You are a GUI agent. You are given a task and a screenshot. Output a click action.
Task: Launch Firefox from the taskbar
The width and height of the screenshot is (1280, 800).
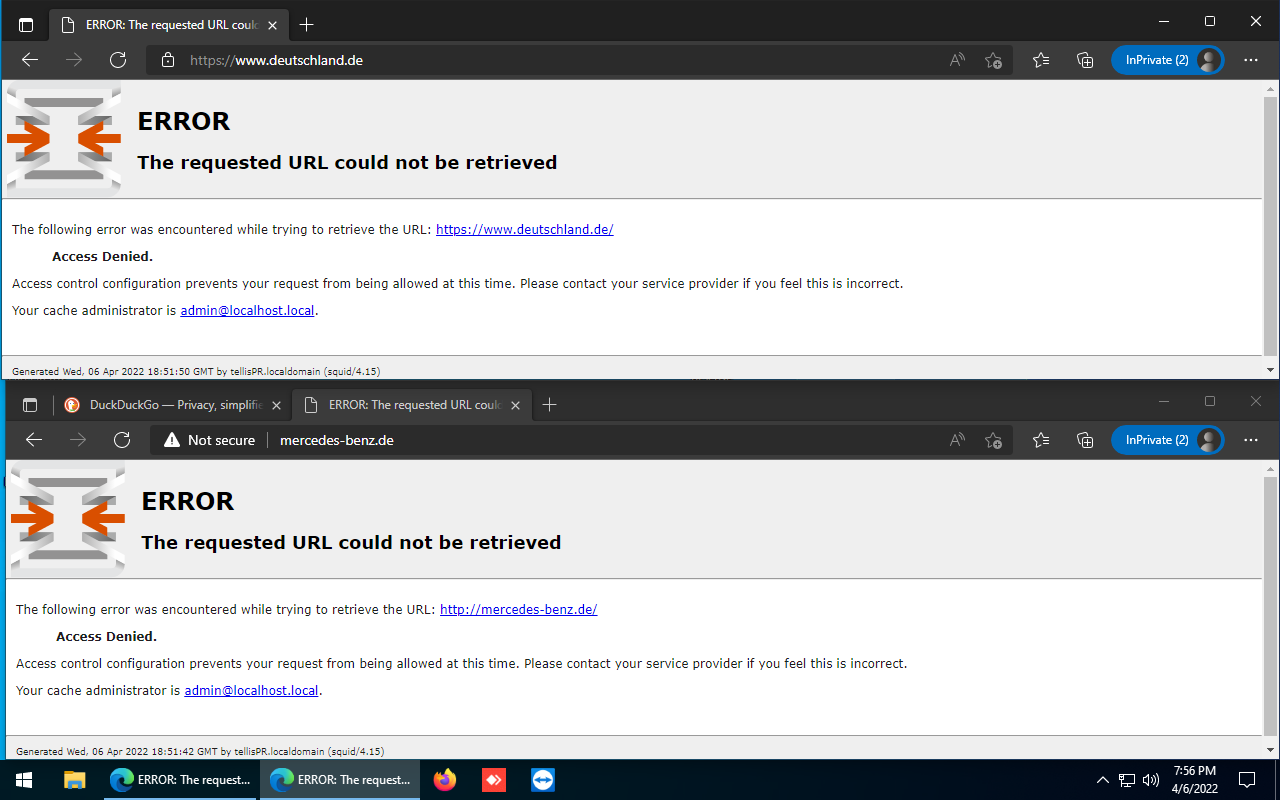click(x=444, y=779)
